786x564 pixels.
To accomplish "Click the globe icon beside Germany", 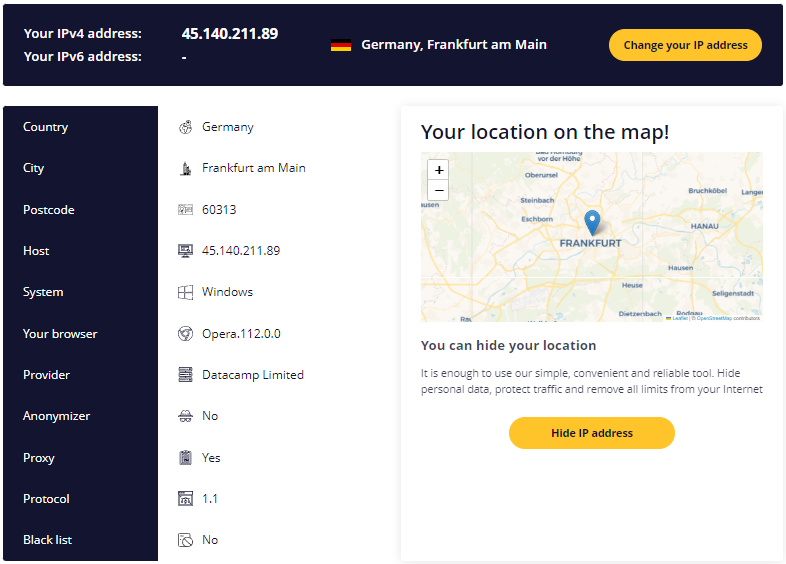I will [x=185, y=127].
